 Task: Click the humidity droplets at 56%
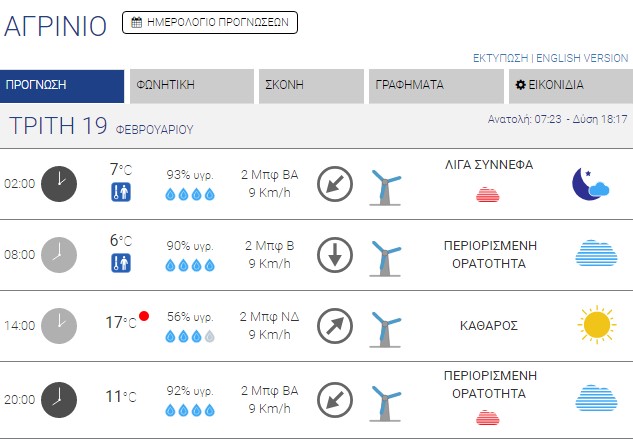pyautogui.click(x=190, y=337)
